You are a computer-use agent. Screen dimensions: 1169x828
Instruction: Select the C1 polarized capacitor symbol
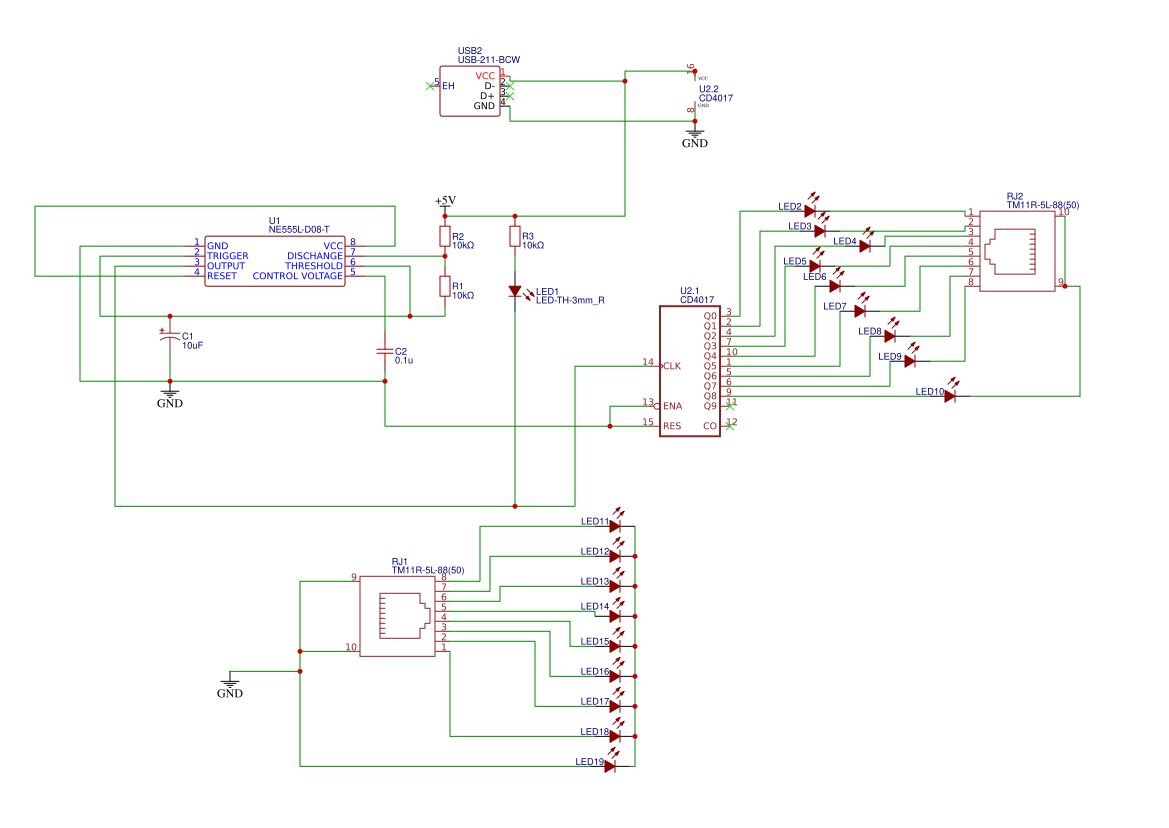click(169, 337)
